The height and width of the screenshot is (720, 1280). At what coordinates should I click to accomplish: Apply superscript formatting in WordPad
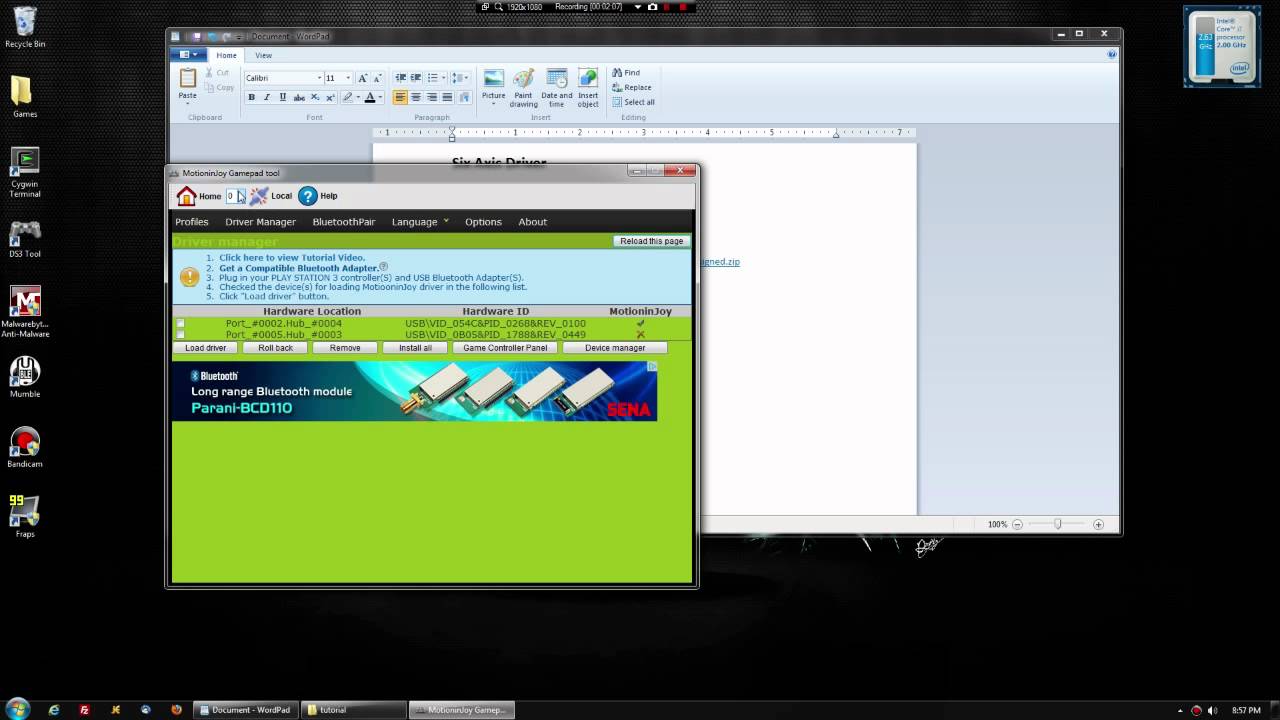(x=330, y=97)
